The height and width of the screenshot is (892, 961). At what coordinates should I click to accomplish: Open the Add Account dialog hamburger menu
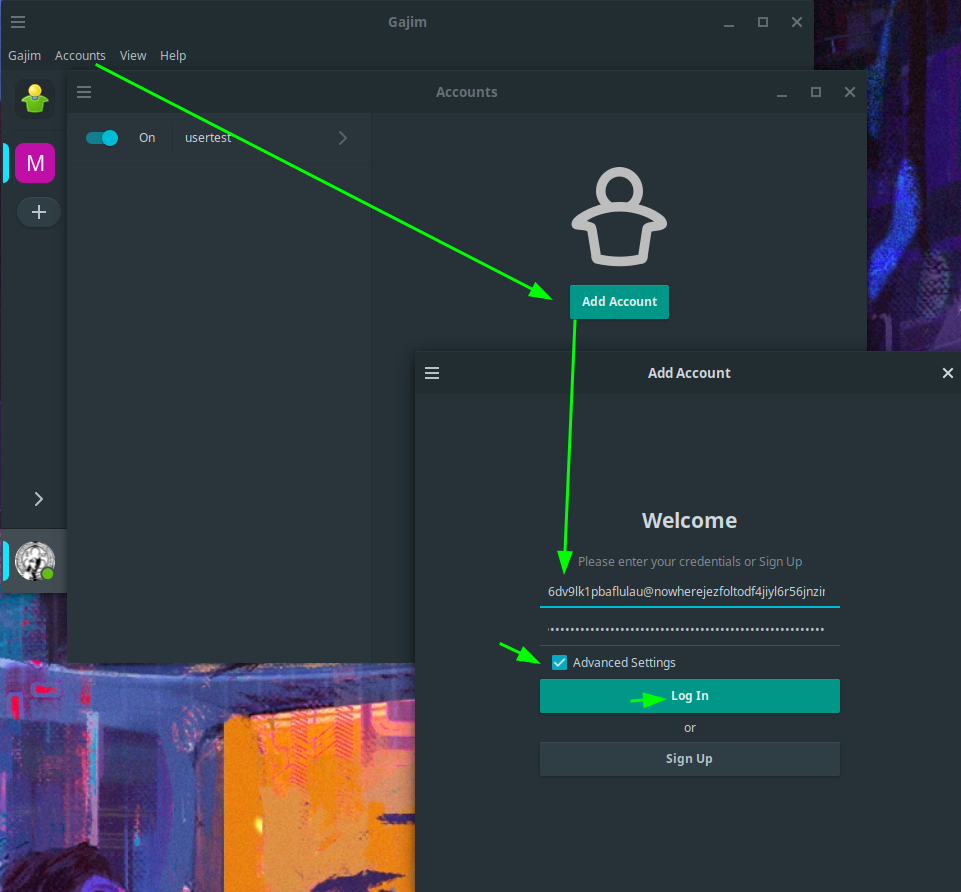[x=432, y=373]
